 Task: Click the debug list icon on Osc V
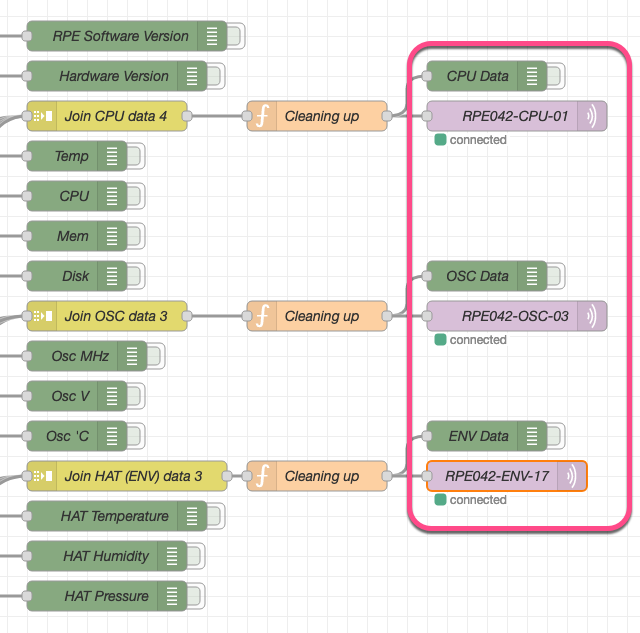point(112,396)
